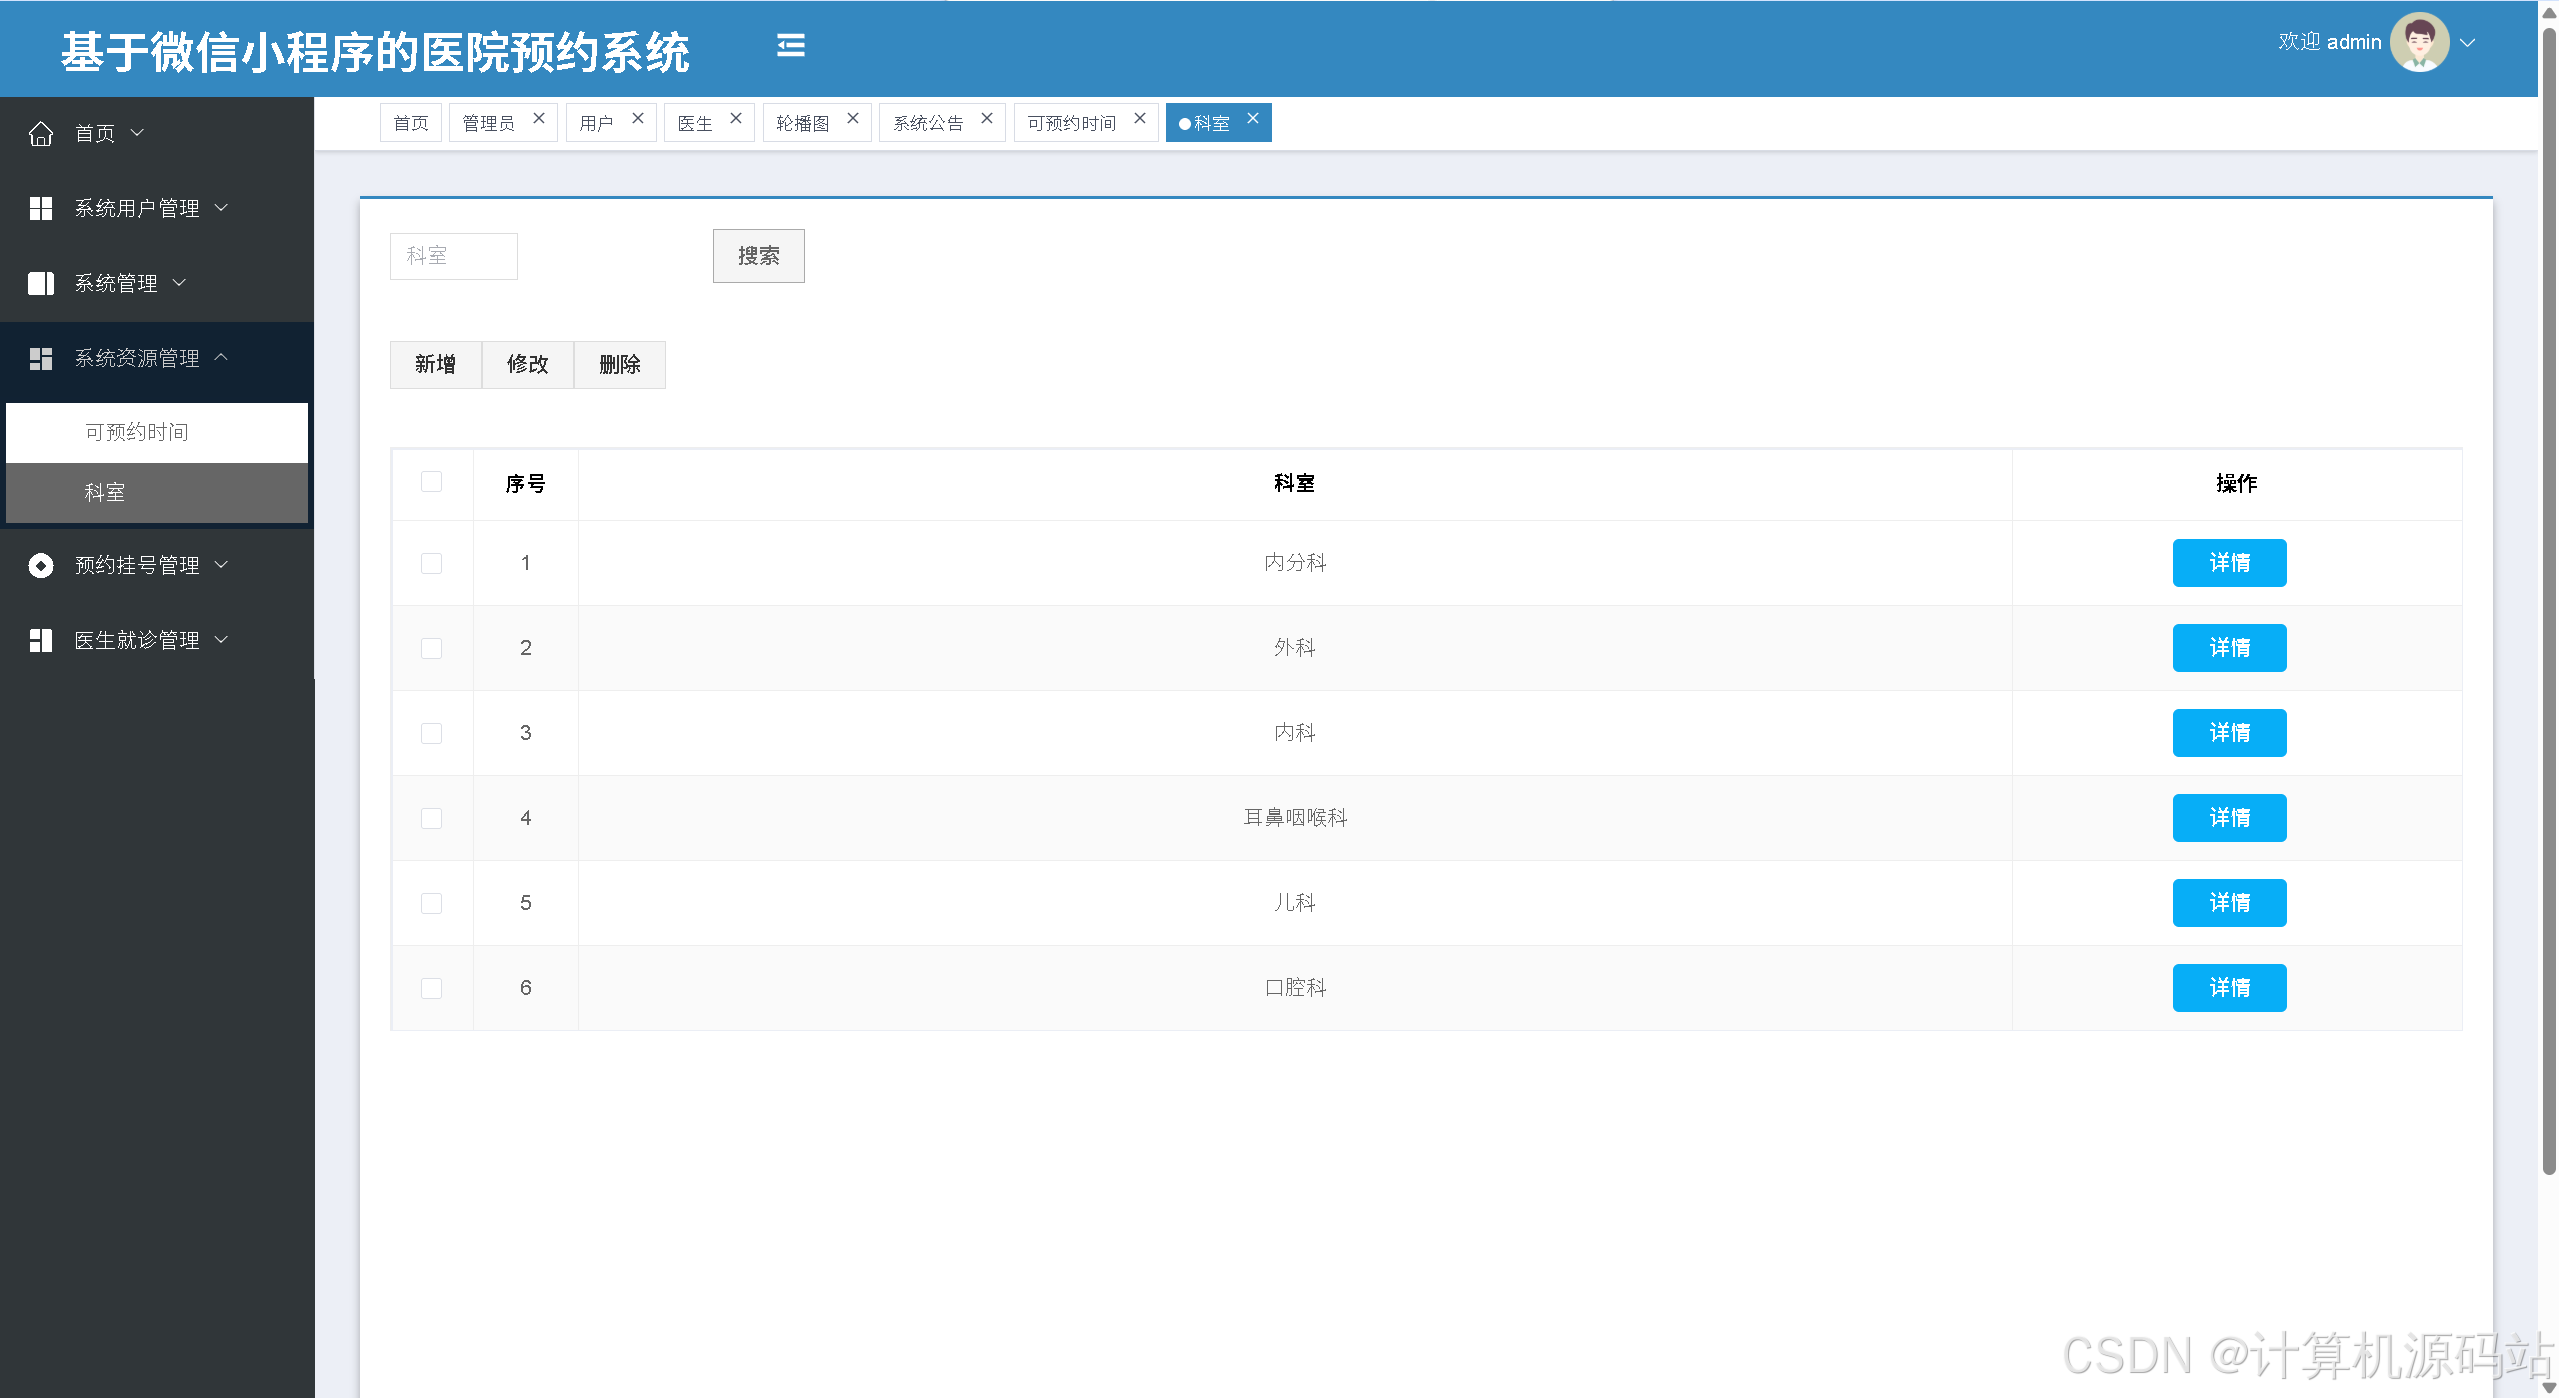Screen dimensions: 2559x1398
Task: Click the home icon in sidebar
Action: tap(41, 133)
